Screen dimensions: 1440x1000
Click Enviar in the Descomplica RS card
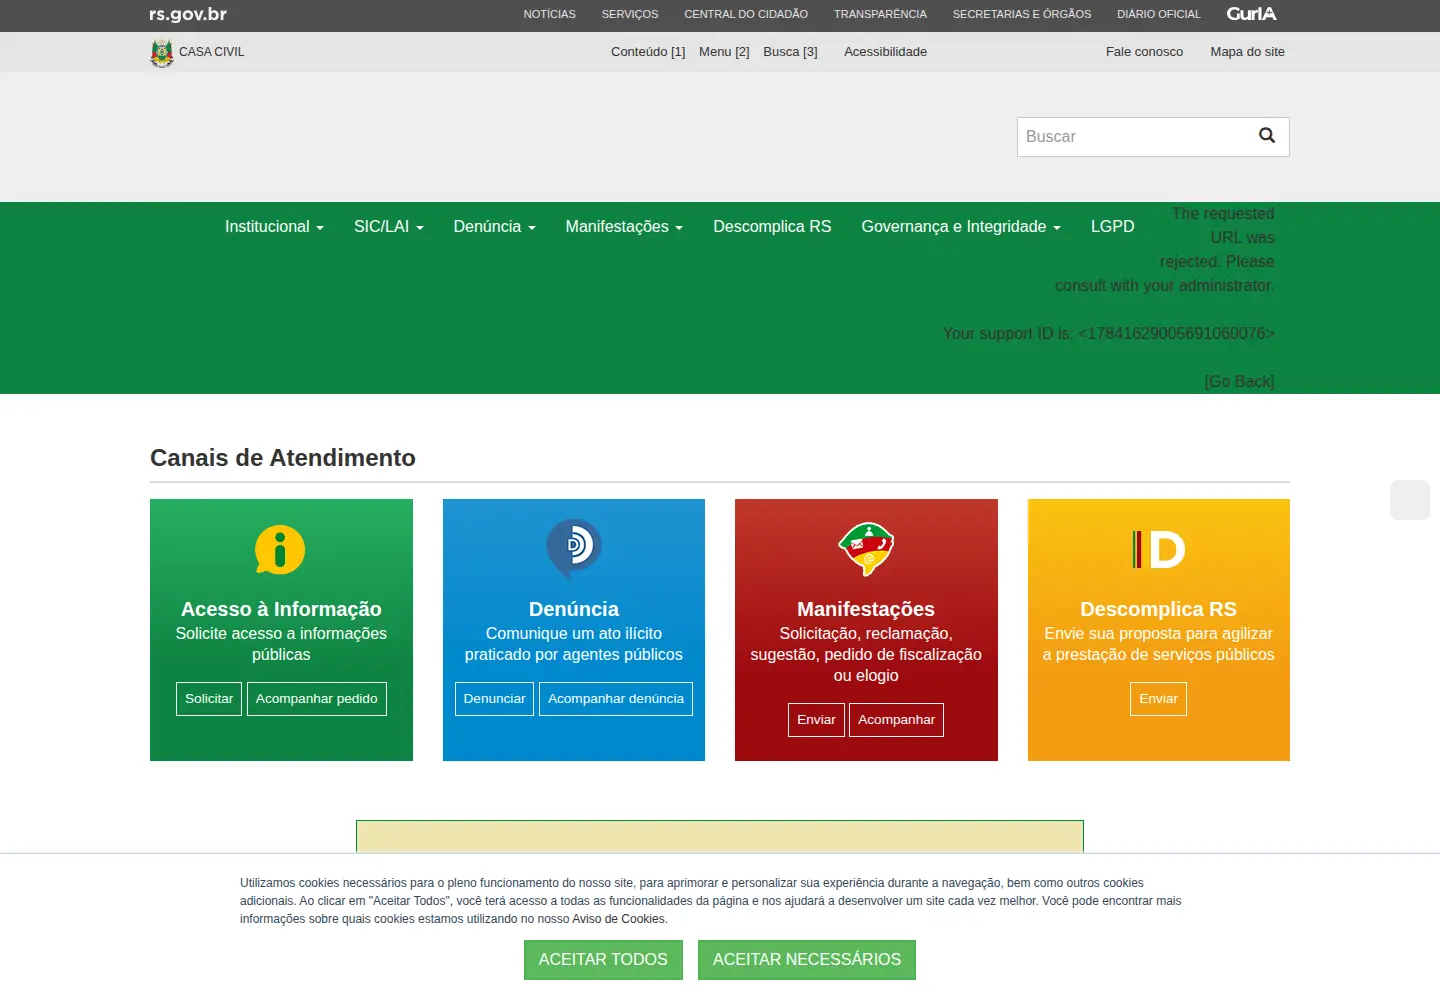(x=1158, y=699)
